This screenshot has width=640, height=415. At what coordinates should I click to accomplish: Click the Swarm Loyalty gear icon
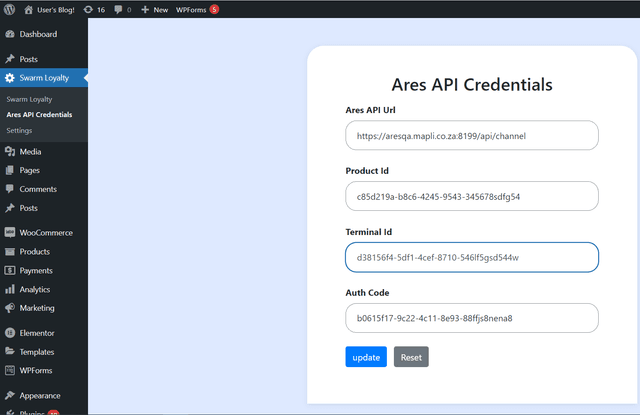[x=10, y=78]
